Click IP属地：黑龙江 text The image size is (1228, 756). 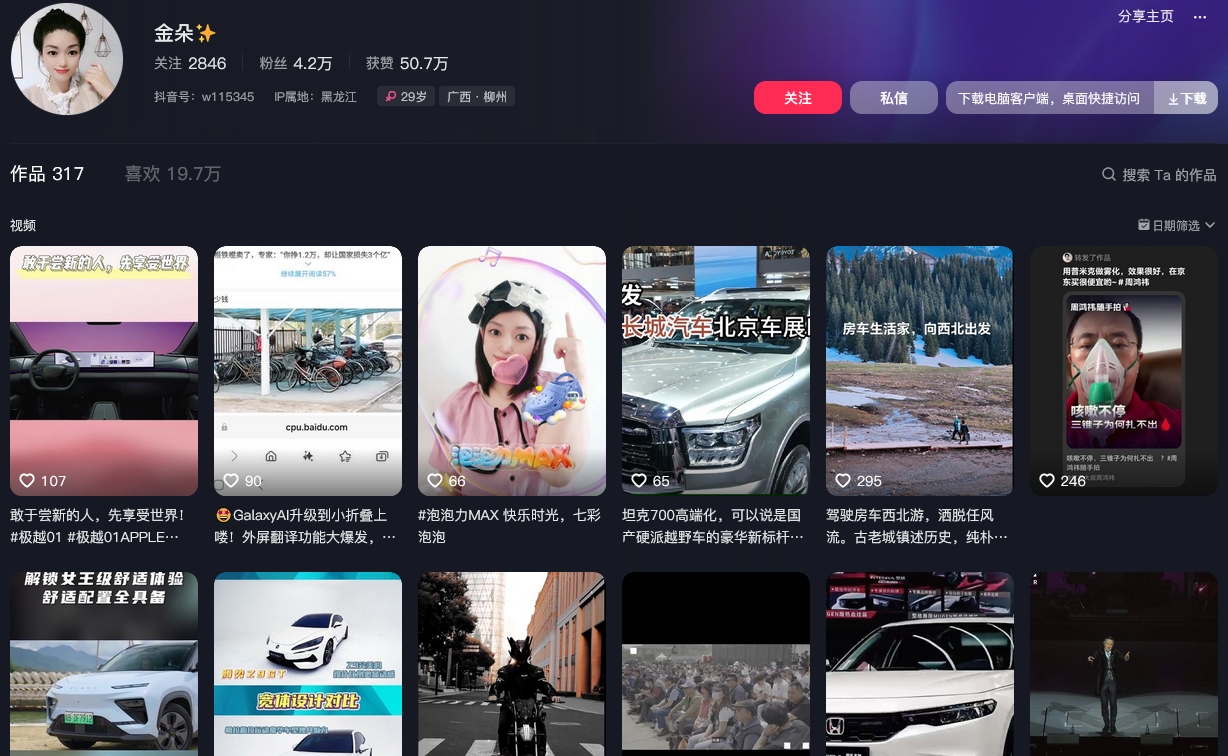(315, 97)
